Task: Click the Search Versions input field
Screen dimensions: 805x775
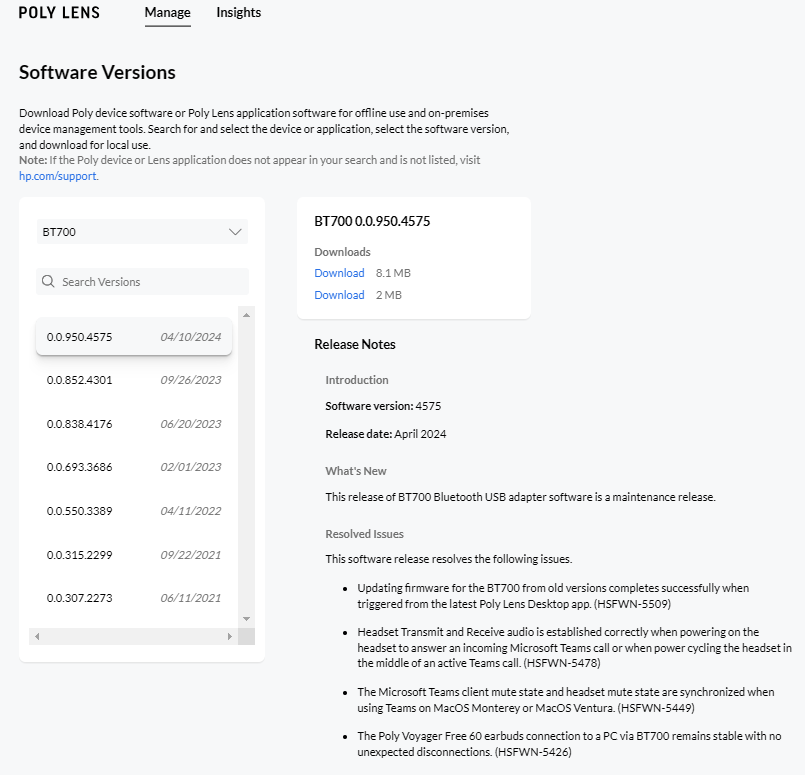Action: coord(142,281)
